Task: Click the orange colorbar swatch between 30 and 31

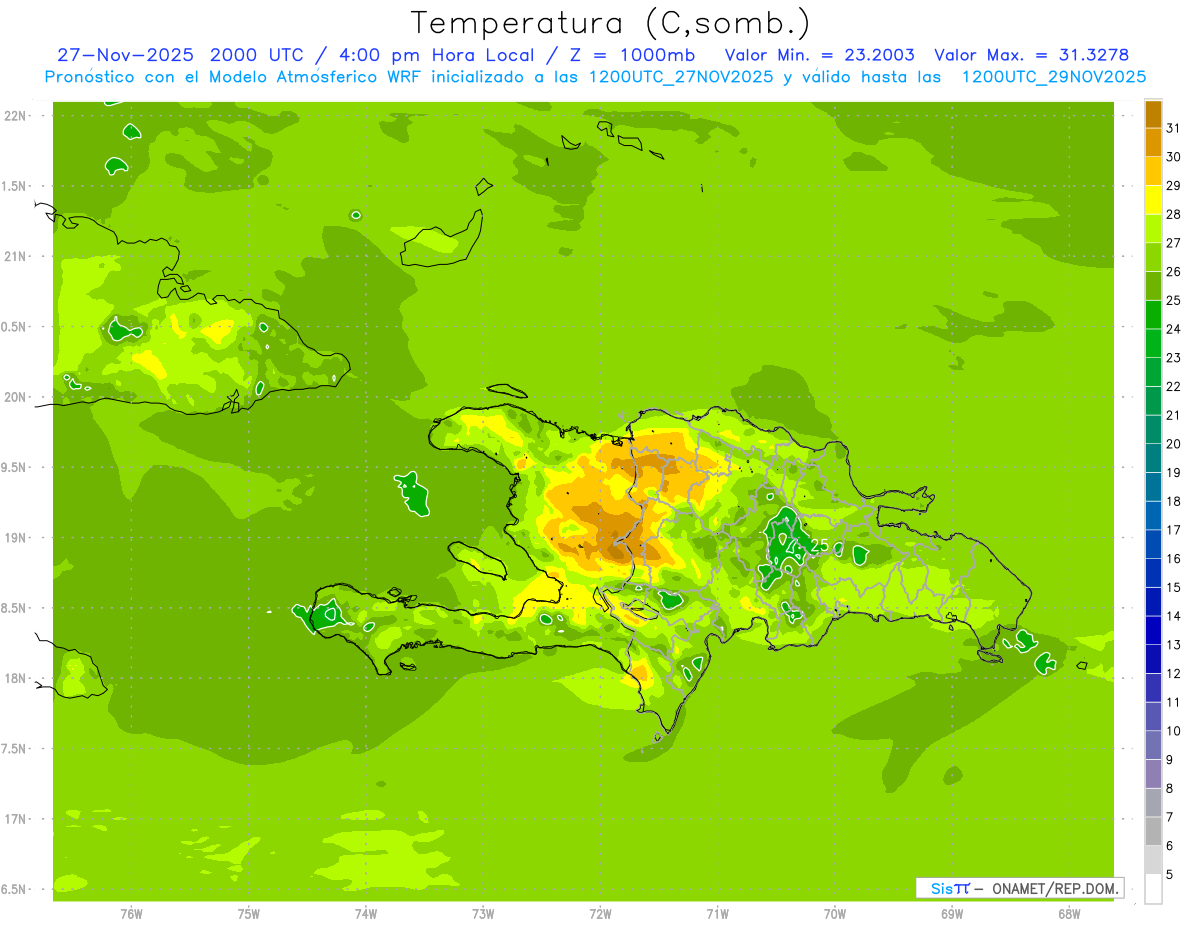Action: (1153, 142)
